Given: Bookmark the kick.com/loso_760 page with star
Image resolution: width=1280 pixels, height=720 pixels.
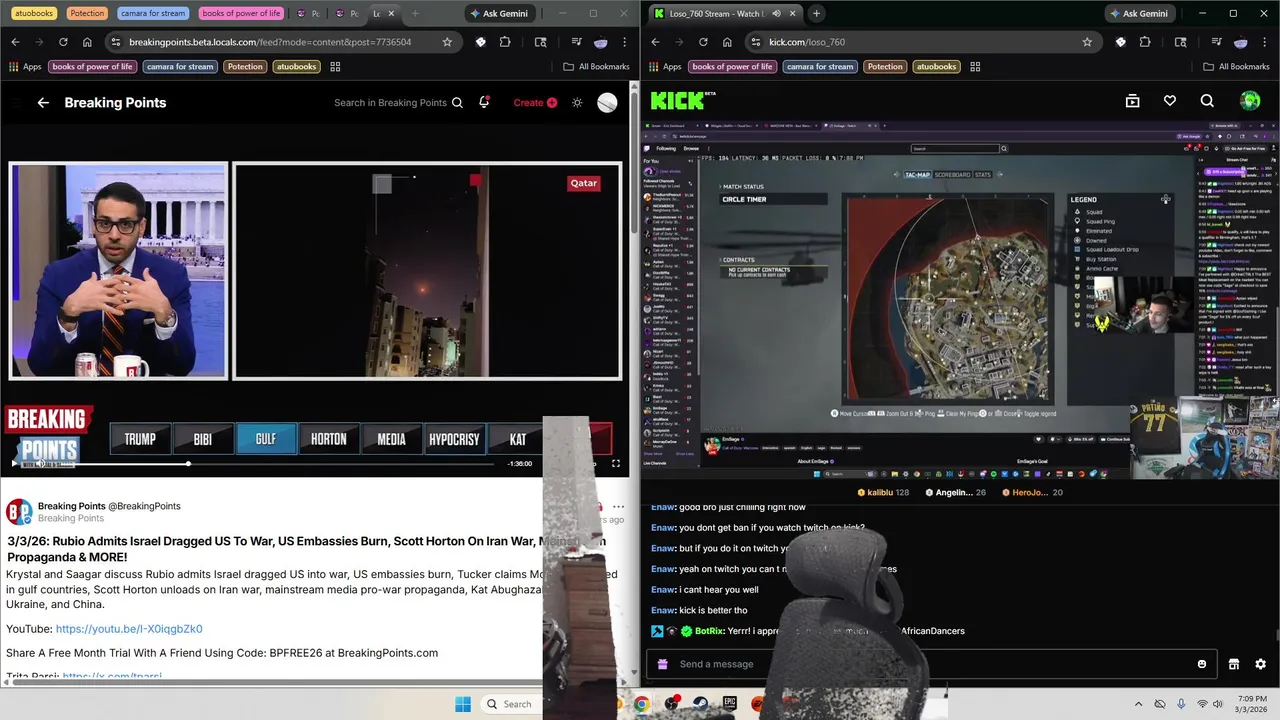Looking at the screenshot, I should (1087, 42).
